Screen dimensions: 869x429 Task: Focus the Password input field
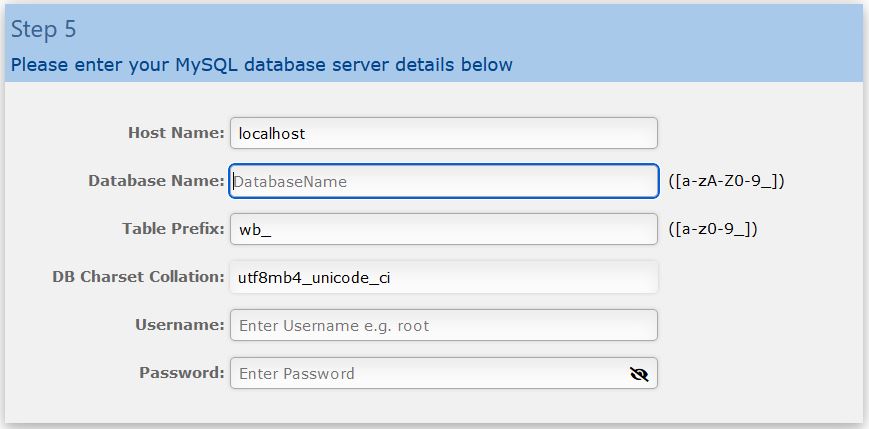444,373
